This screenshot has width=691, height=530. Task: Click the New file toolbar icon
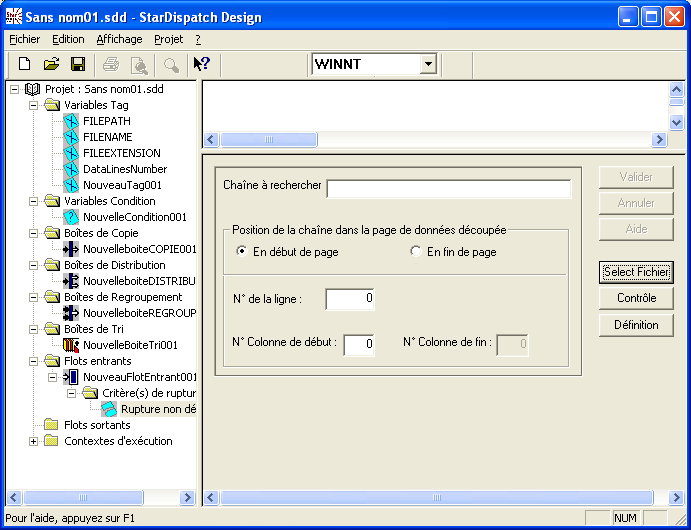[25, 64]
